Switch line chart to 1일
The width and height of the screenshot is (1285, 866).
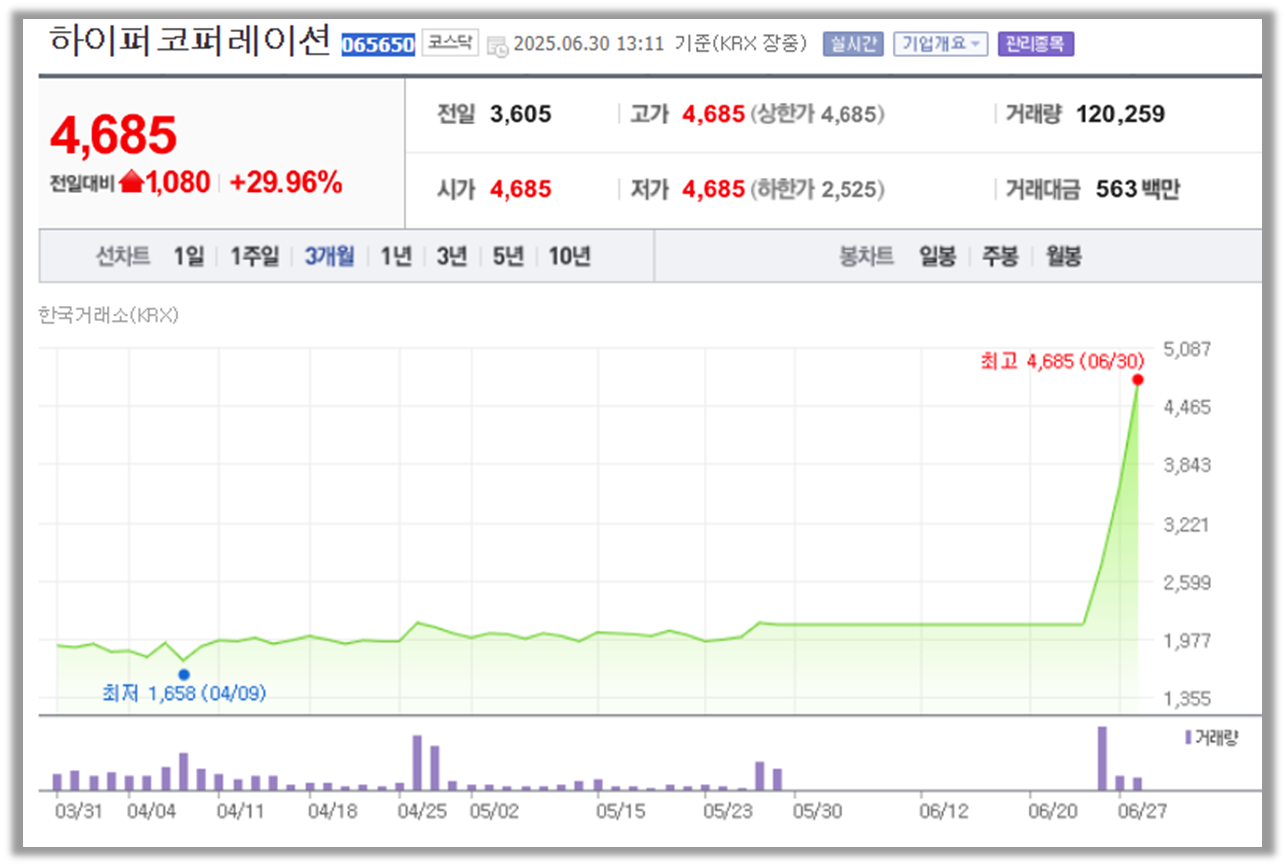(x=188, y=257)
